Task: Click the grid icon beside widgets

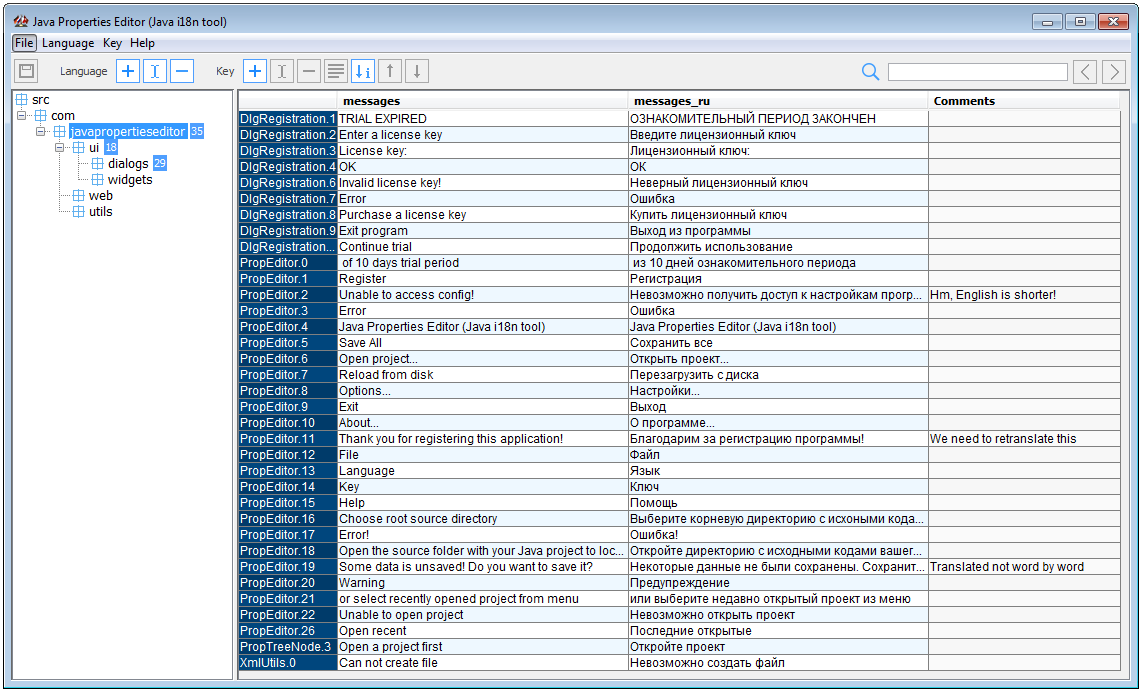Action: coord(98,180)
